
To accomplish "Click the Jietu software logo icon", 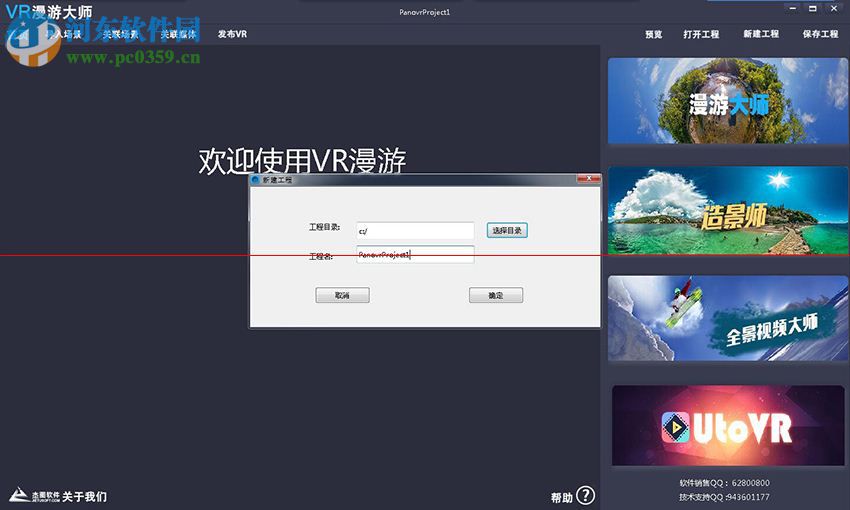I will (35, 495).
